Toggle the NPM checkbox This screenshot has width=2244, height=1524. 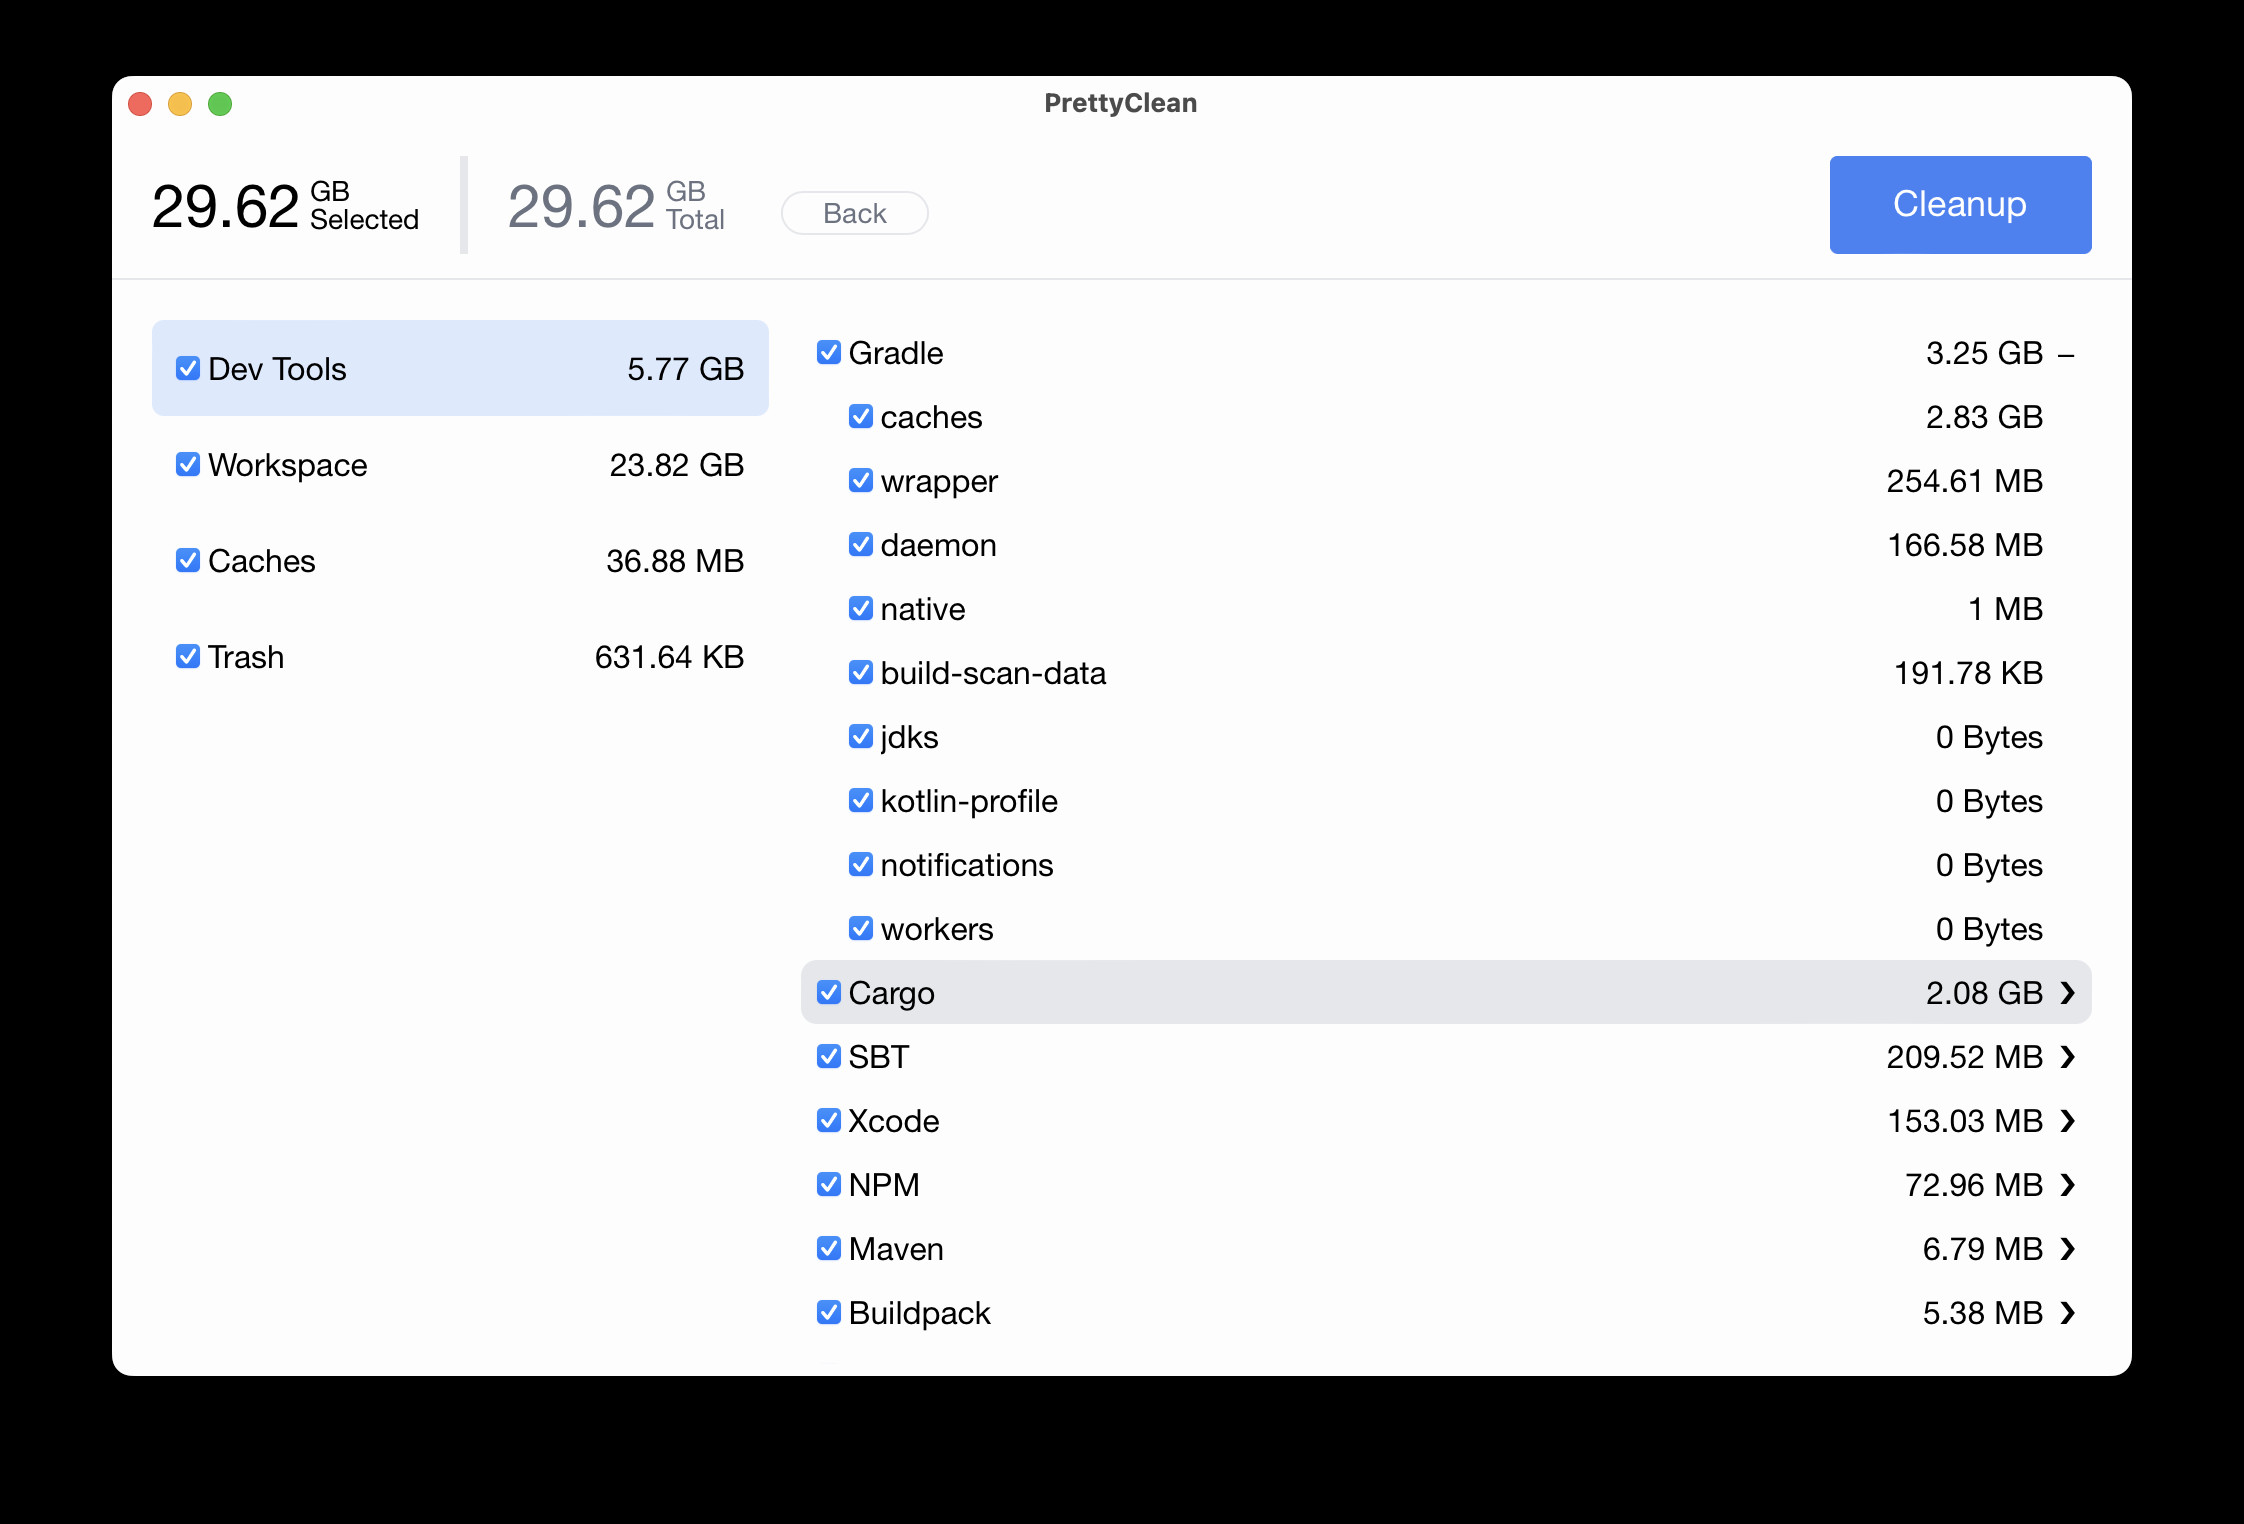[829, 1184]
